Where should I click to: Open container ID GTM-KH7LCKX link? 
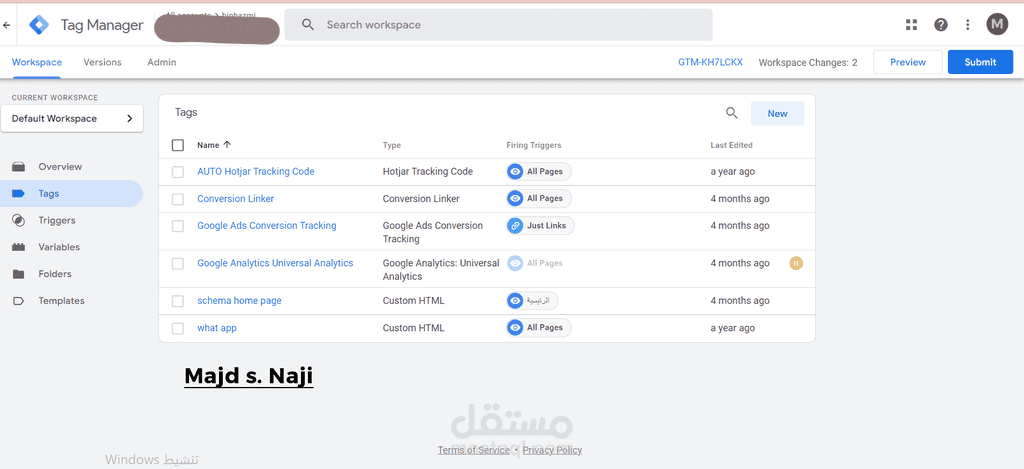coord(710,62)
